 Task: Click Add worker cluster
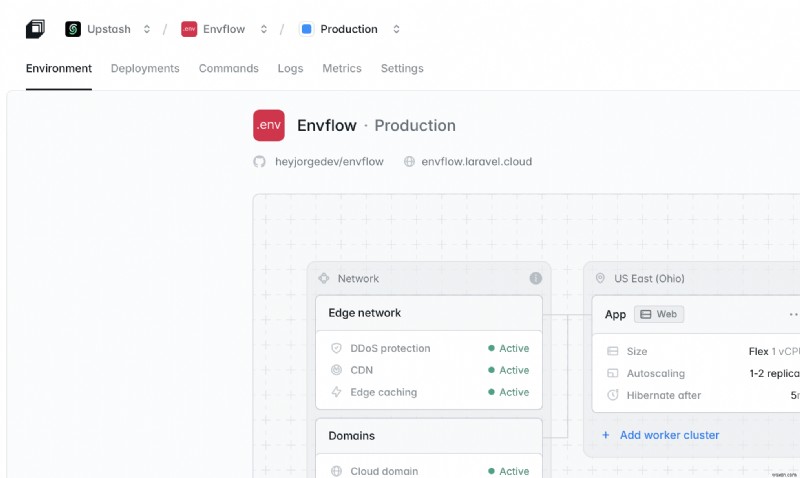click(669, 435)
